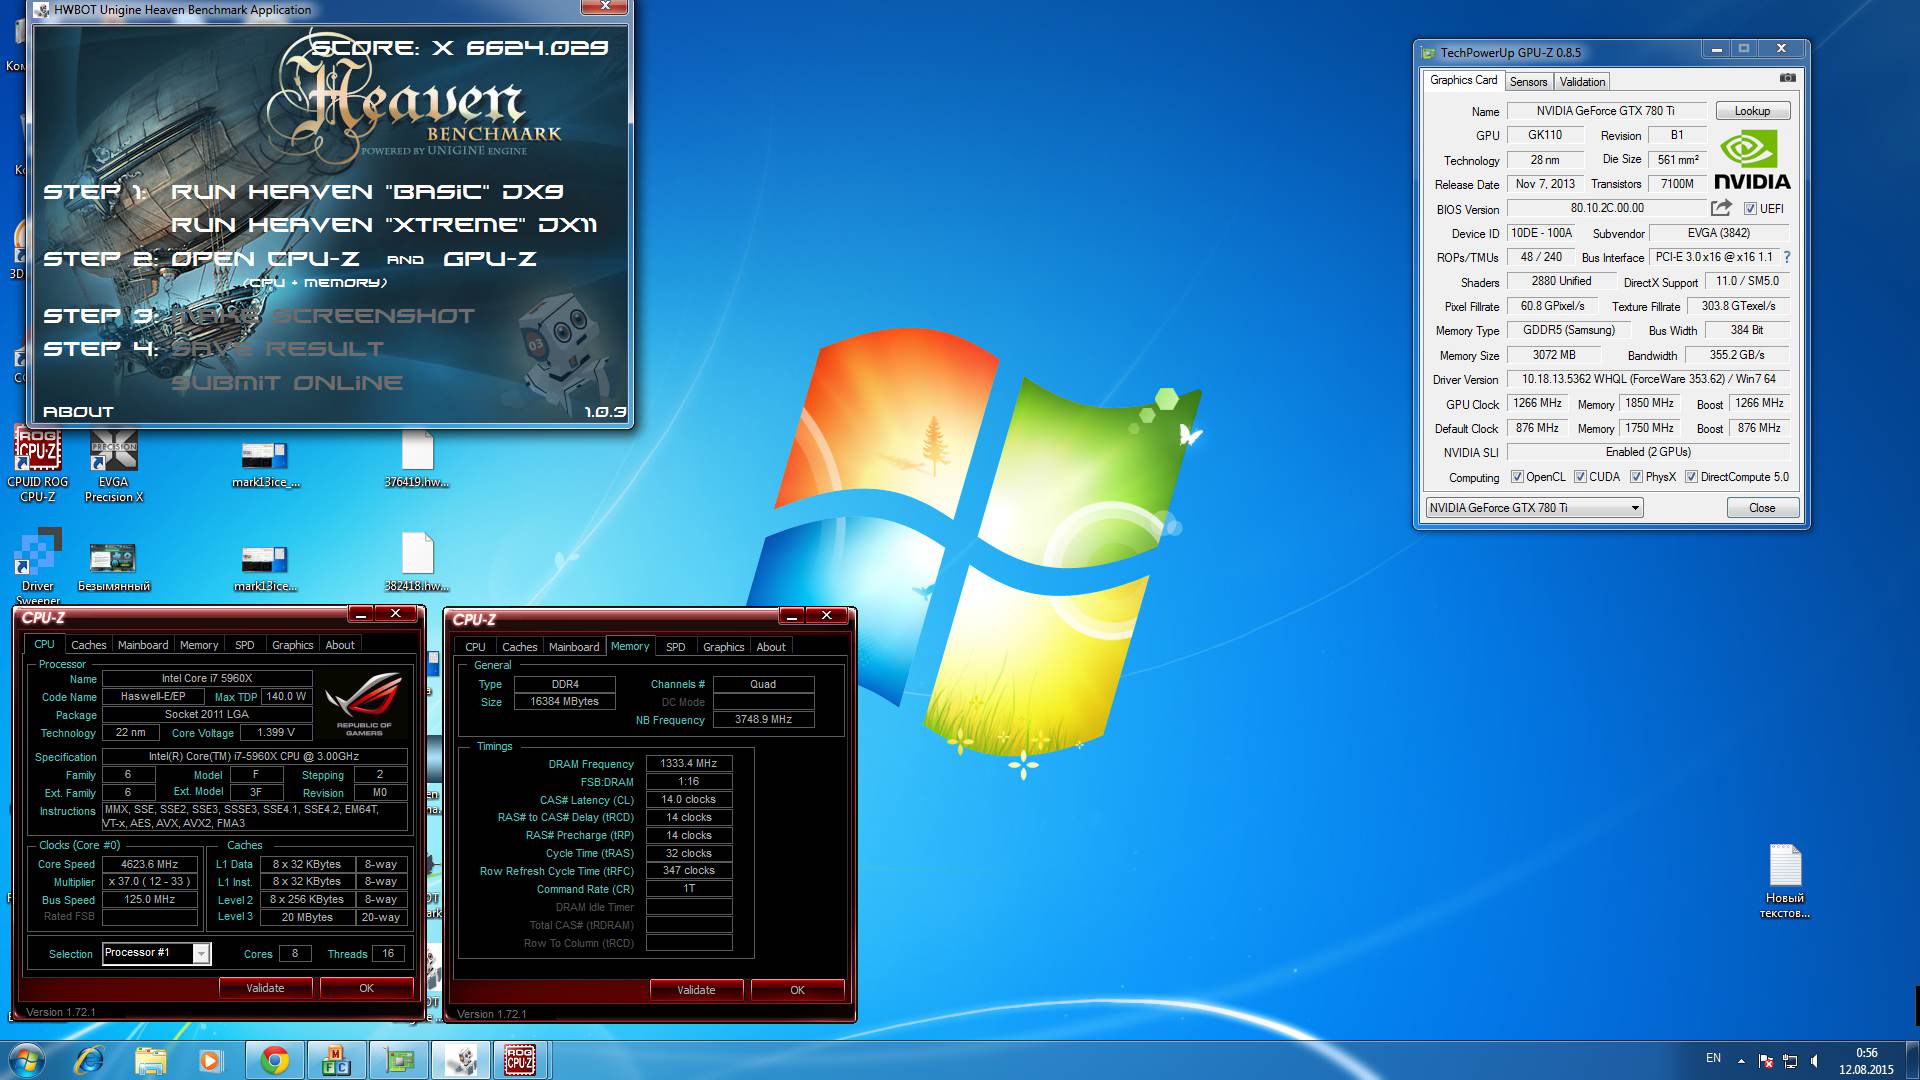1920x1080 pixels.
Task: Toggle the PhysX checkbox
Action: (x=1636, y=477)
